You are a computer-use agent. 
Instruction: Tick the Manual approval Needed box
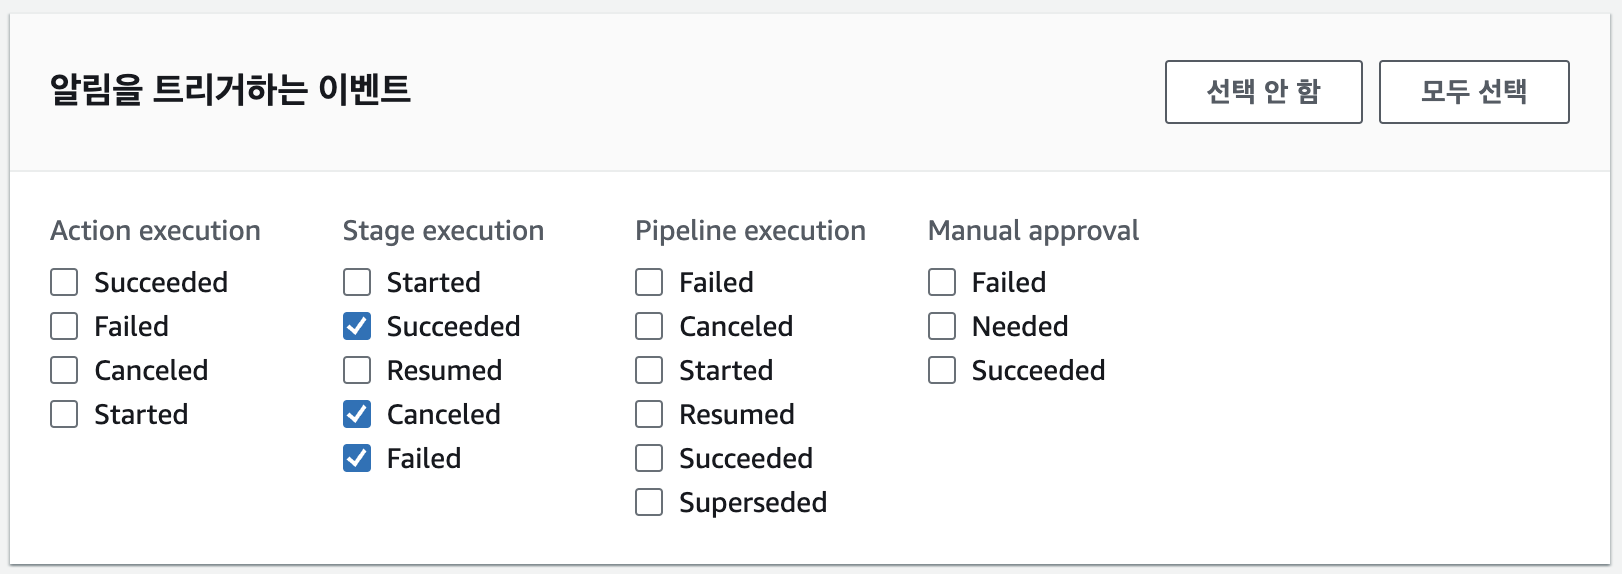[942, 327]
